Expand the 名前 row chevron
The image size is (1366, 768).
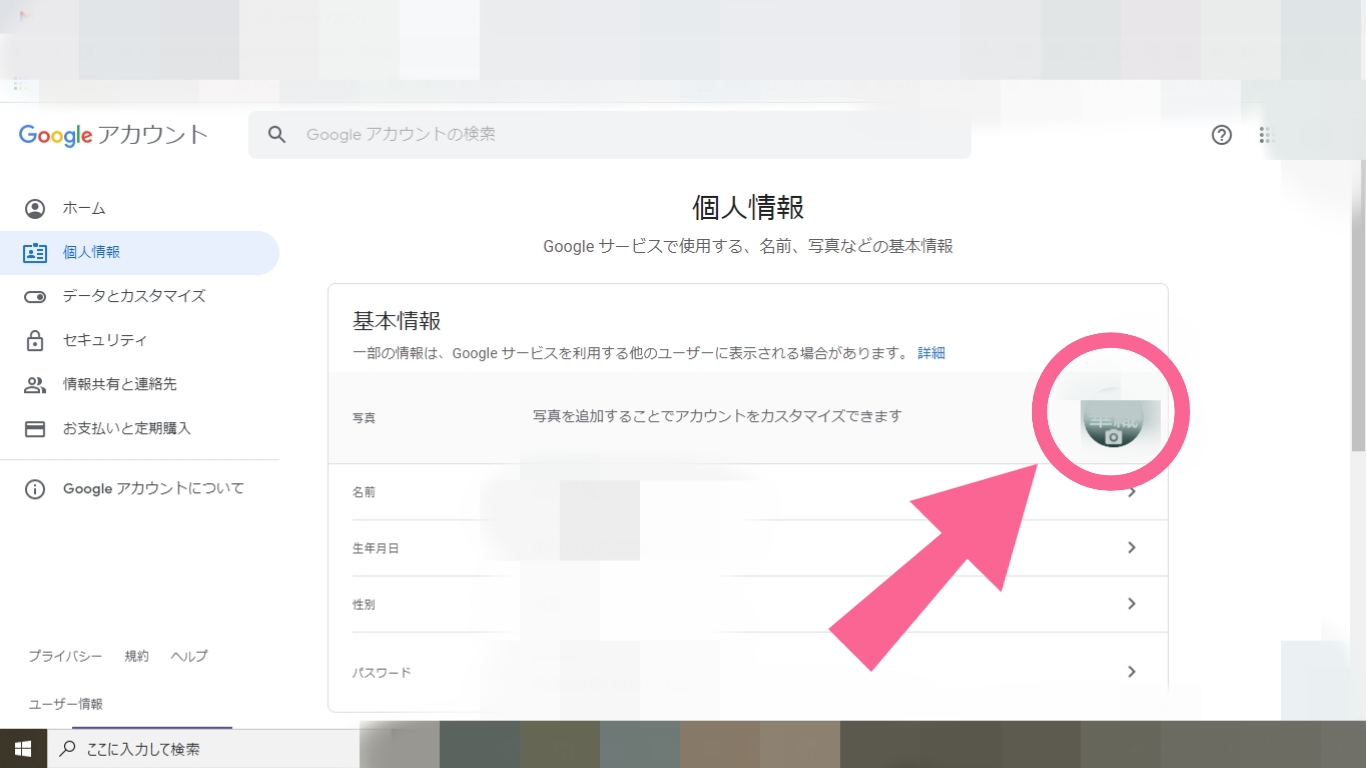click(x=1132, y=492)
